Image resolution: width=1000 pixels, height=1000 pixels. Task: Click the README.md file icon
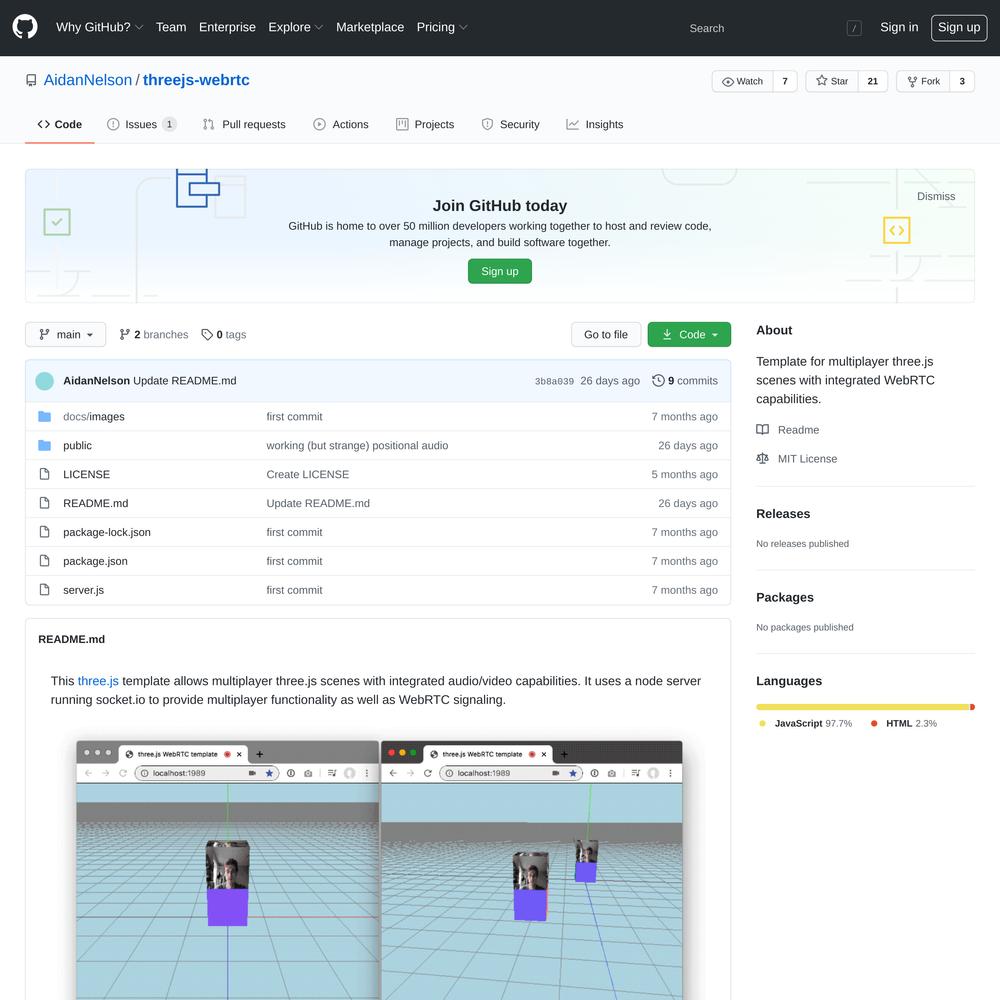pos(45,503)
